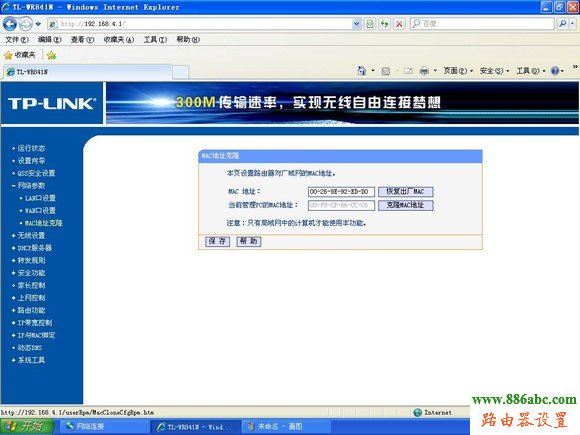This screenshot has height=435, width=580.
Task: Open LAN口设置 under network parameters
Action: pos(40,198)
